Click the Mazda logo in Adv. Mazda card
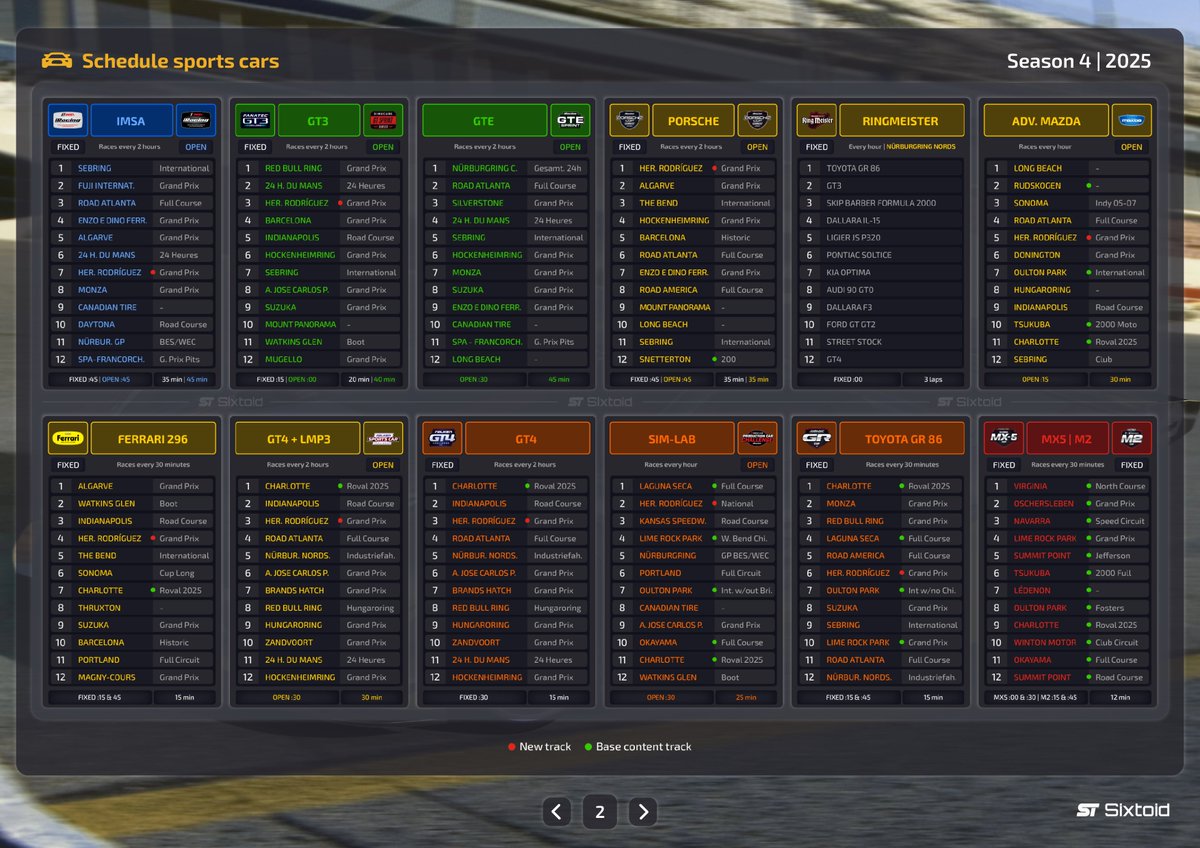 click(1131, 121)
